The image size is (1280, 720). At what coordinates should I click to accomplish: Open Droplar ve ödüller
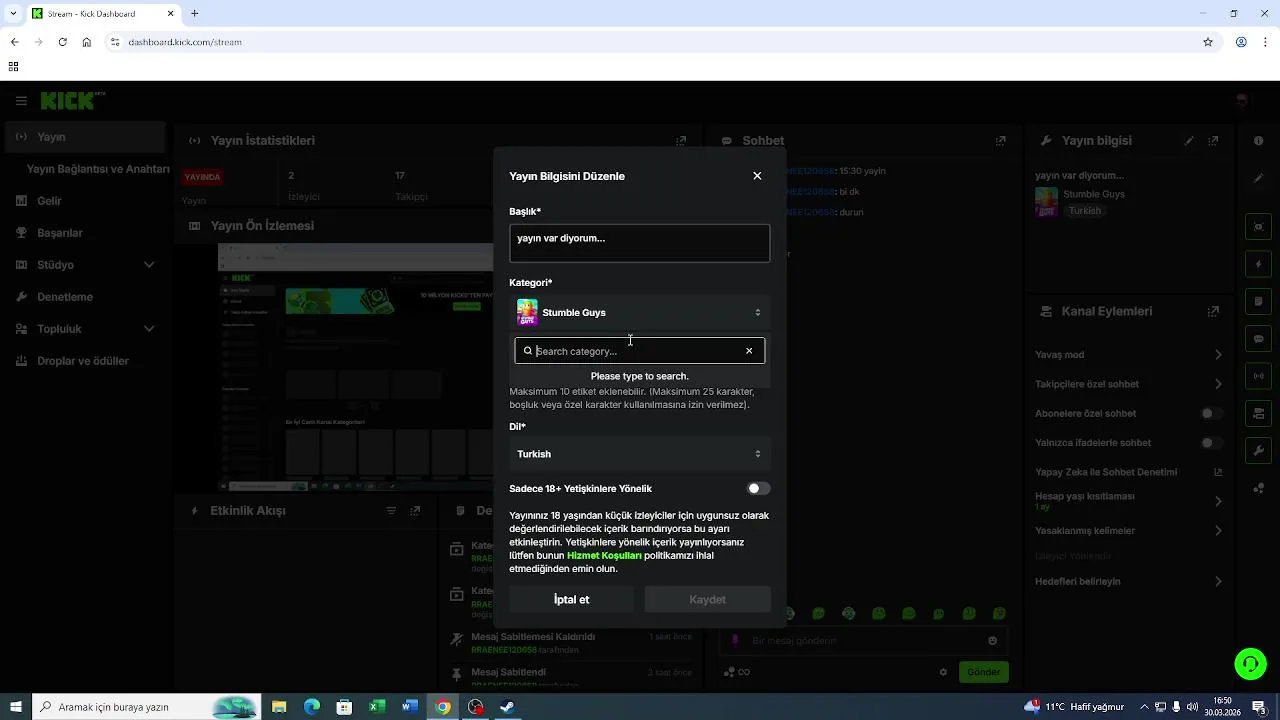pos(84,361)
